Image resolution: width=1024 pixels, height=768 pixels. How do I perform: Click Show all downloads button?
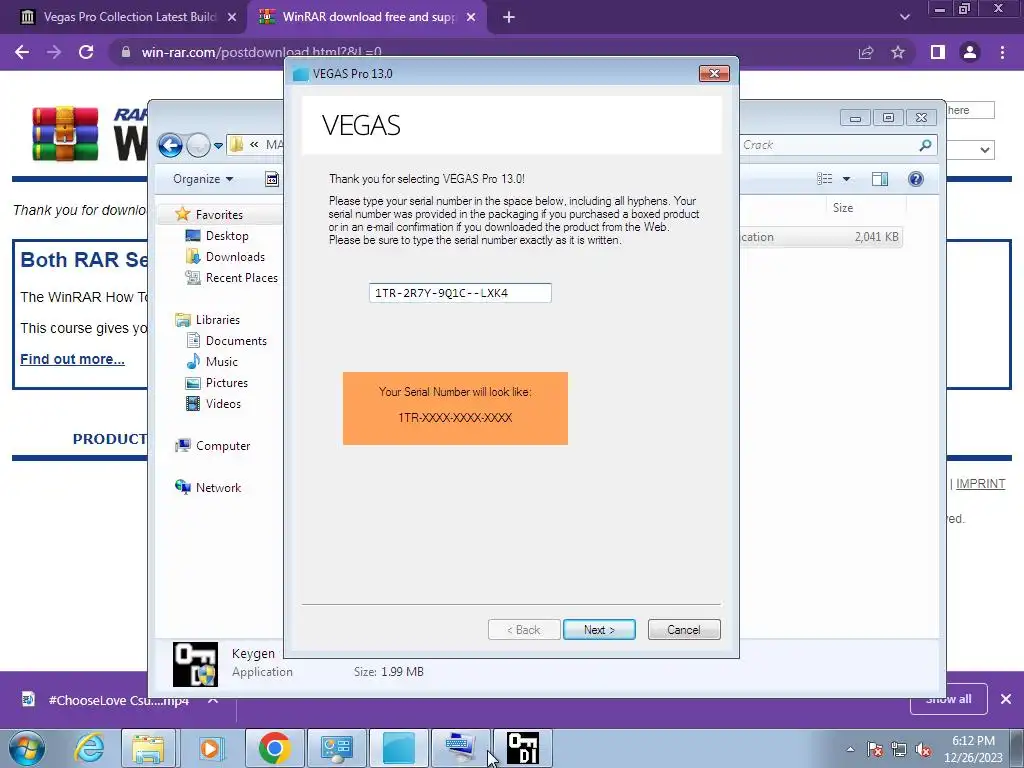[948, 699]
